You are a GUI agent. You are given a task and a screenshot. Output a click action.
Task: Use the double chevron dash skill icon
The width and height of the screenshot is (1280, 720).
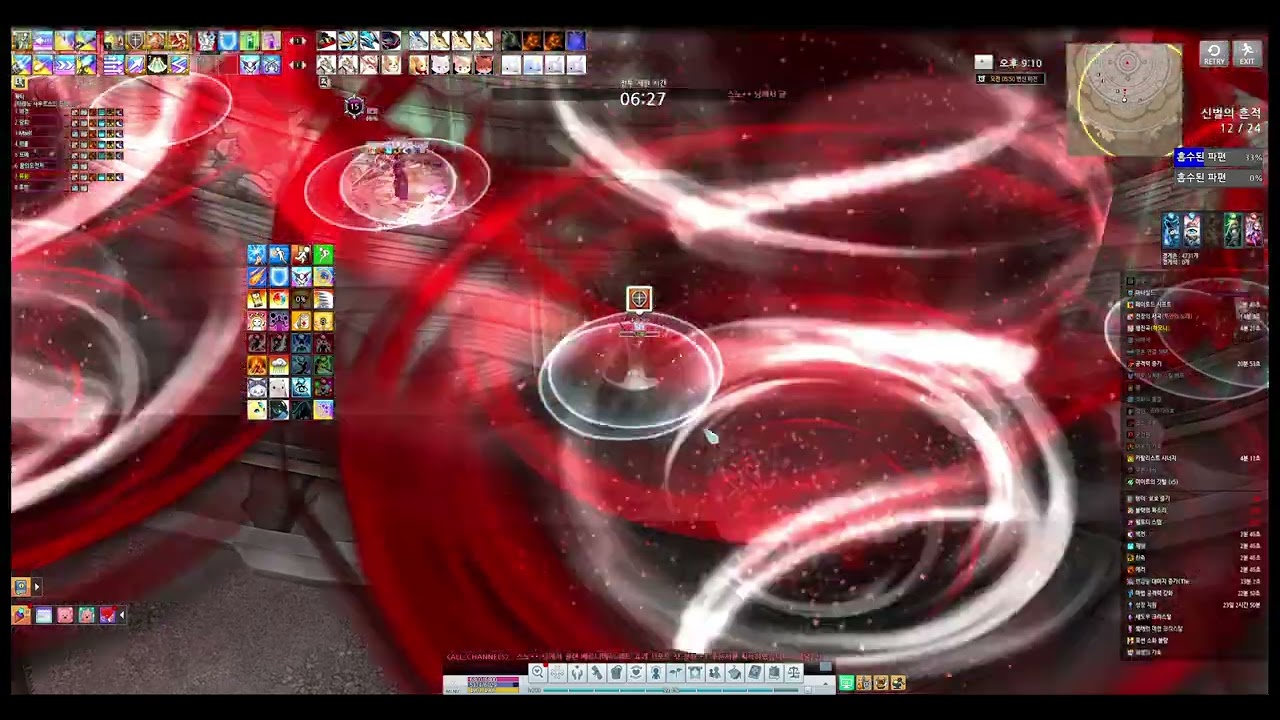pos(65,65)
